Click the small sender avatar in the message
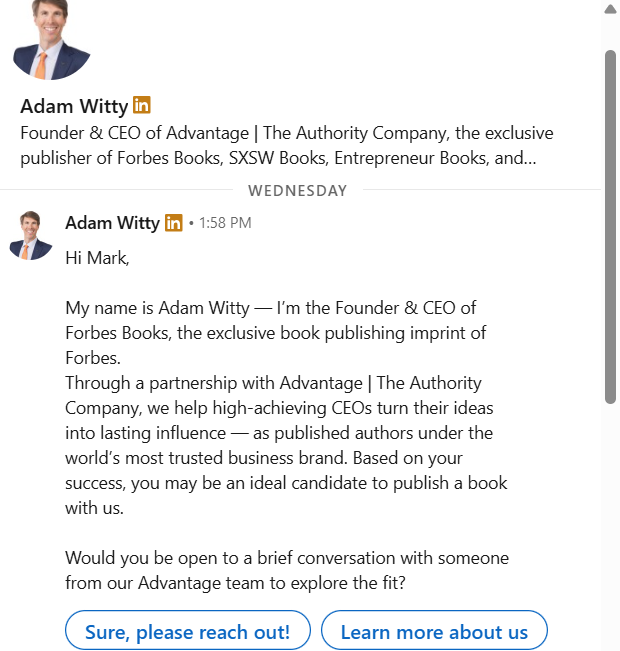Viewport: 620px width, 651px height. click(x=30, y=235)
